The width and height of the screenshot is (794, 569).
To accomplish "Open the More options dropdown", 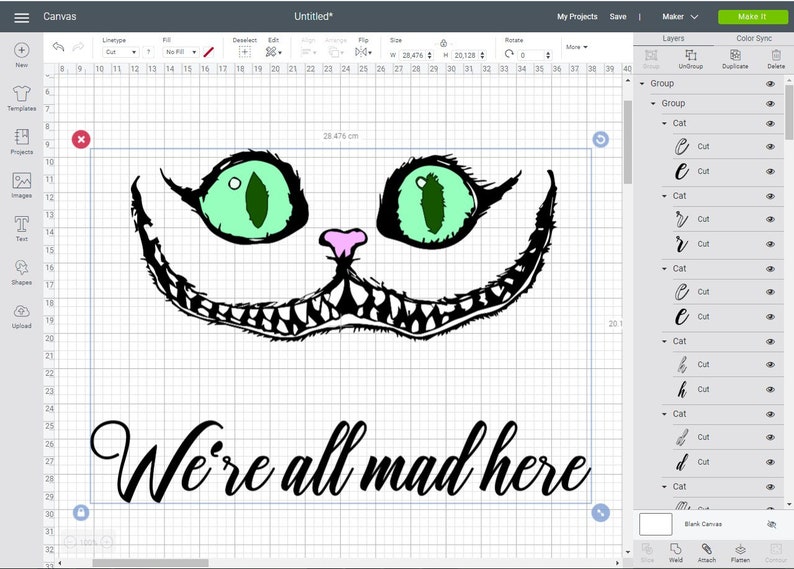I will [x=577, y=47].
